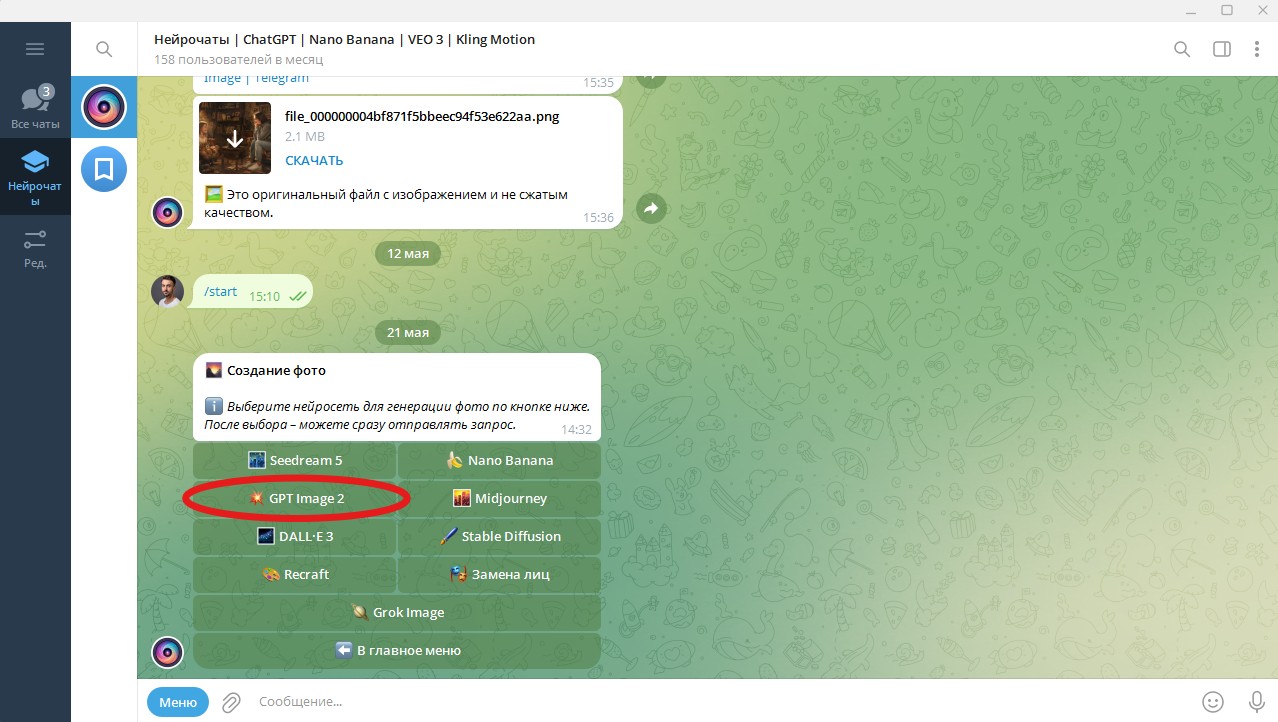Choose the DALL·E 3 button
This screenshot has width=1278, height=722.
pyautogui.click(x=295, y=536)
